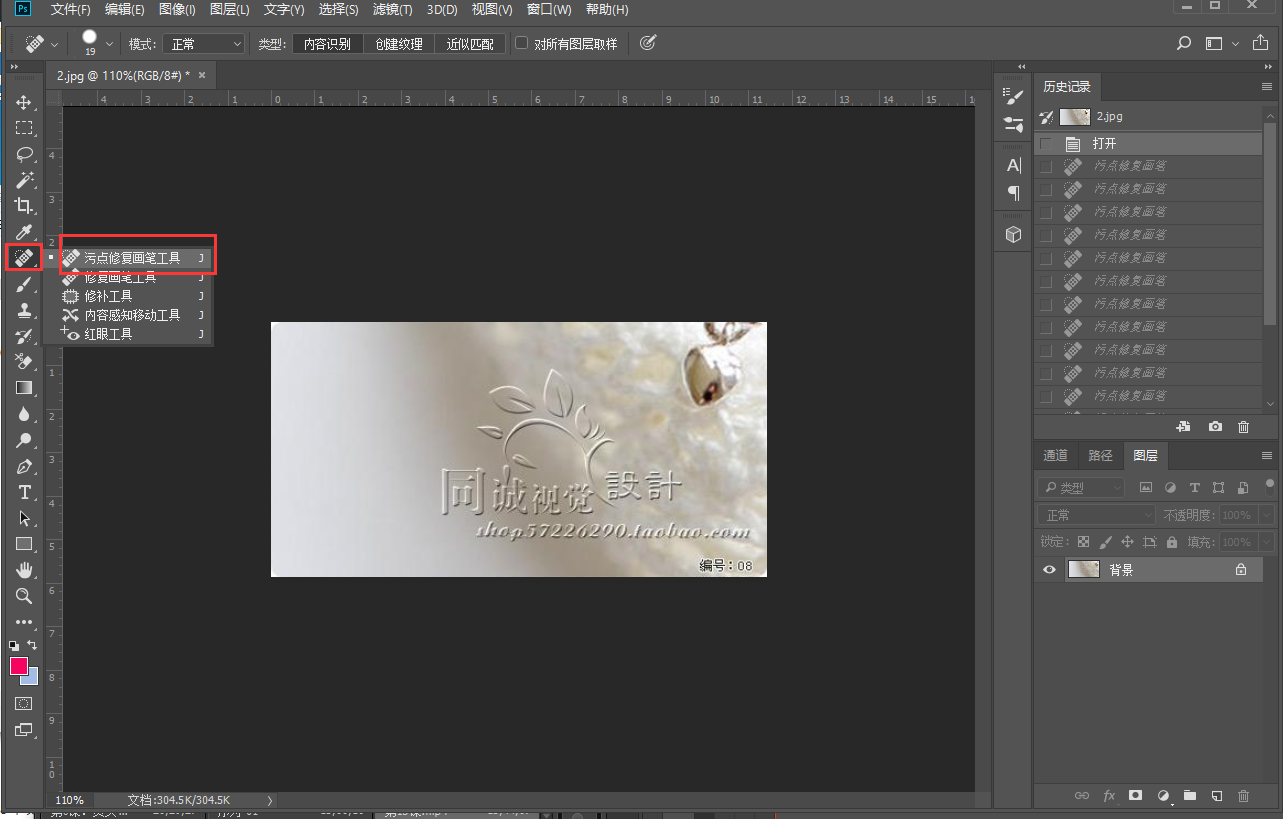Image resolution: width=1283 pixels, height=819 pixels.
Task: Click the 110% zoom level field
Action: tap(69, 800)
